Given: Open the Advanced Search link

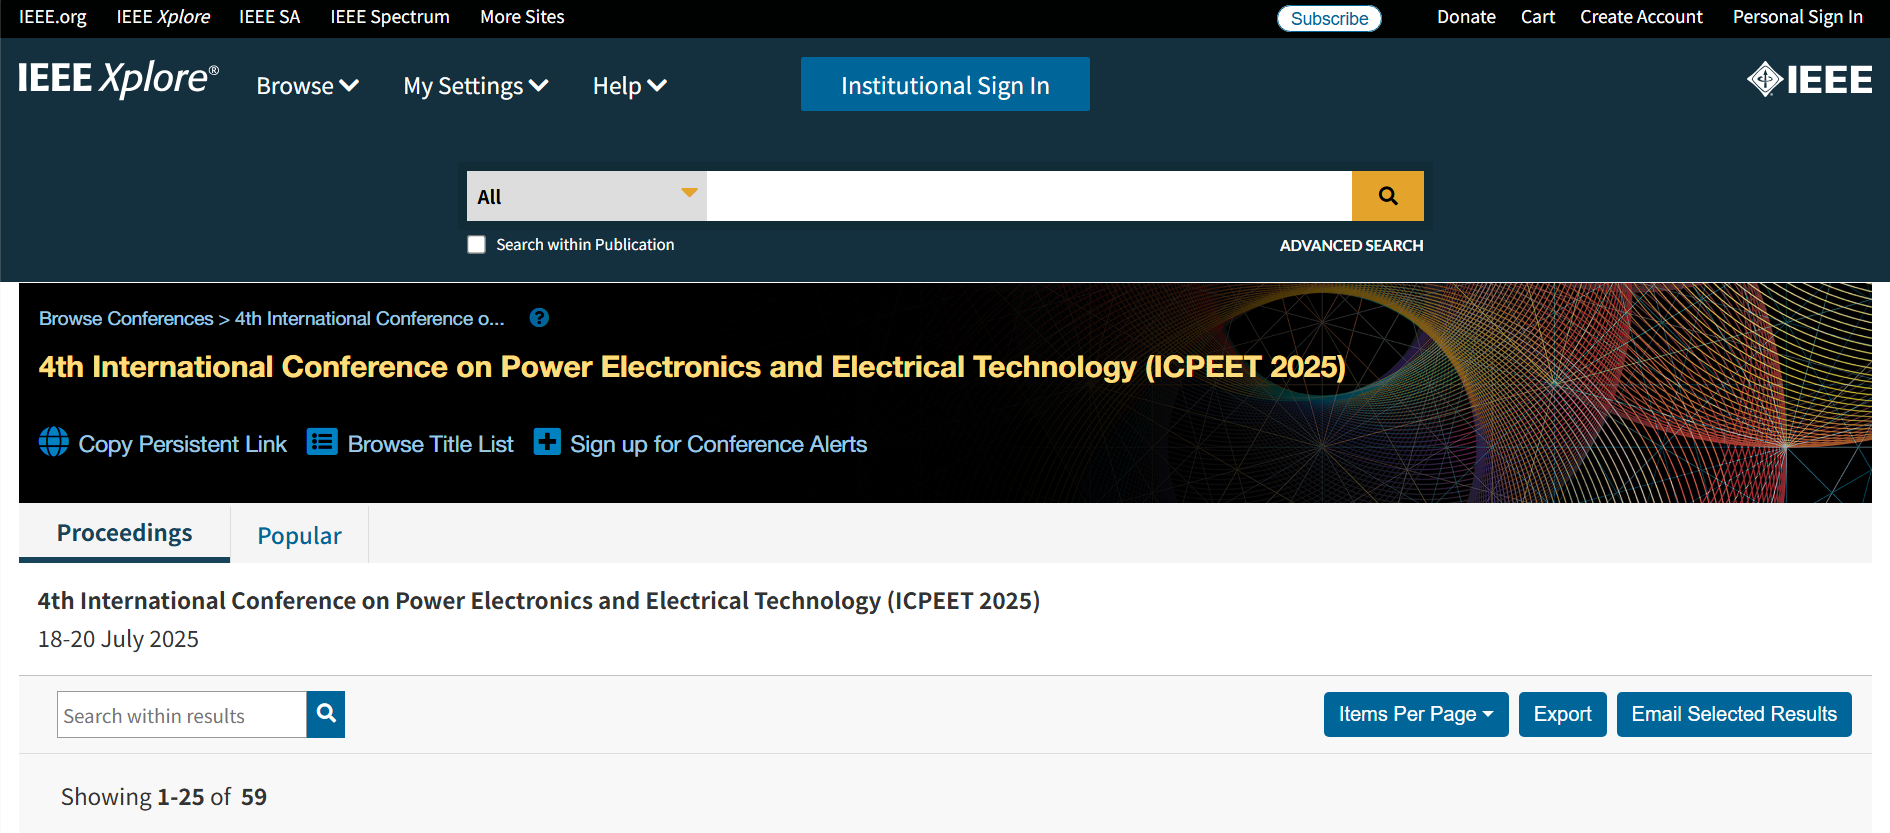Looking at the screenshot, I should 1351,245.
